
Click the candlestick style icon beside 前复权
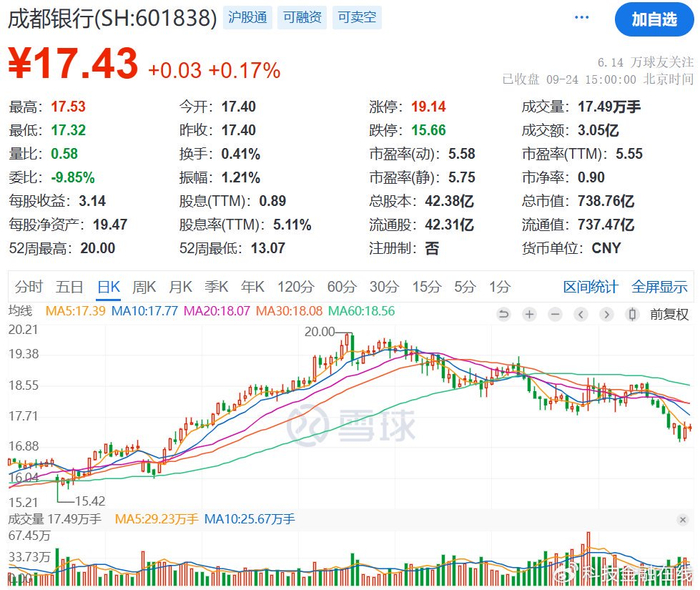pos(632,314)
